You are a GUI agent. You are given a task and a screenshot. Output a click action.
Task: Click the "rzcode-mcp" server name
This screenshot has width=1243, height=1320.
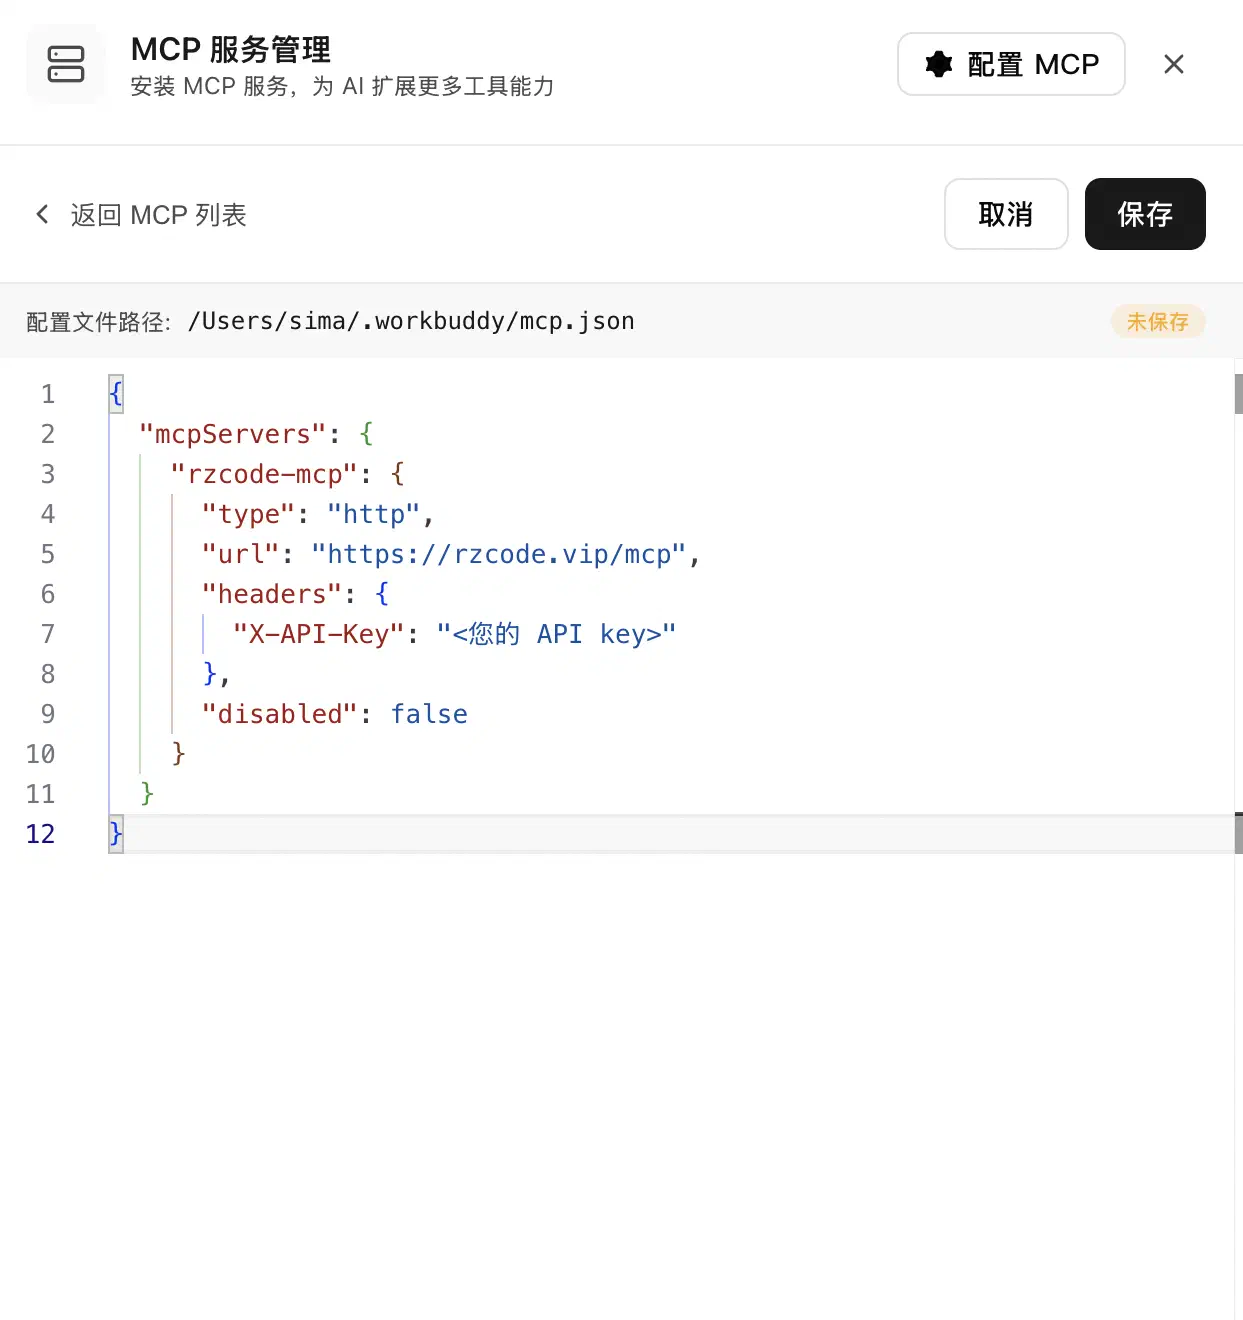[265, 474]
